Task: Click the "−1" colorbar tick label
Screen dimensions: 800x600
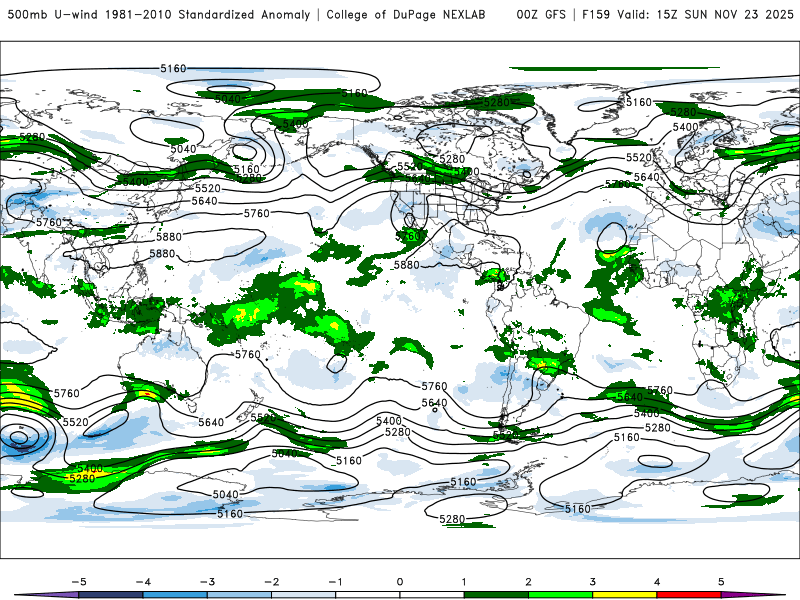Action: (335, 582)
